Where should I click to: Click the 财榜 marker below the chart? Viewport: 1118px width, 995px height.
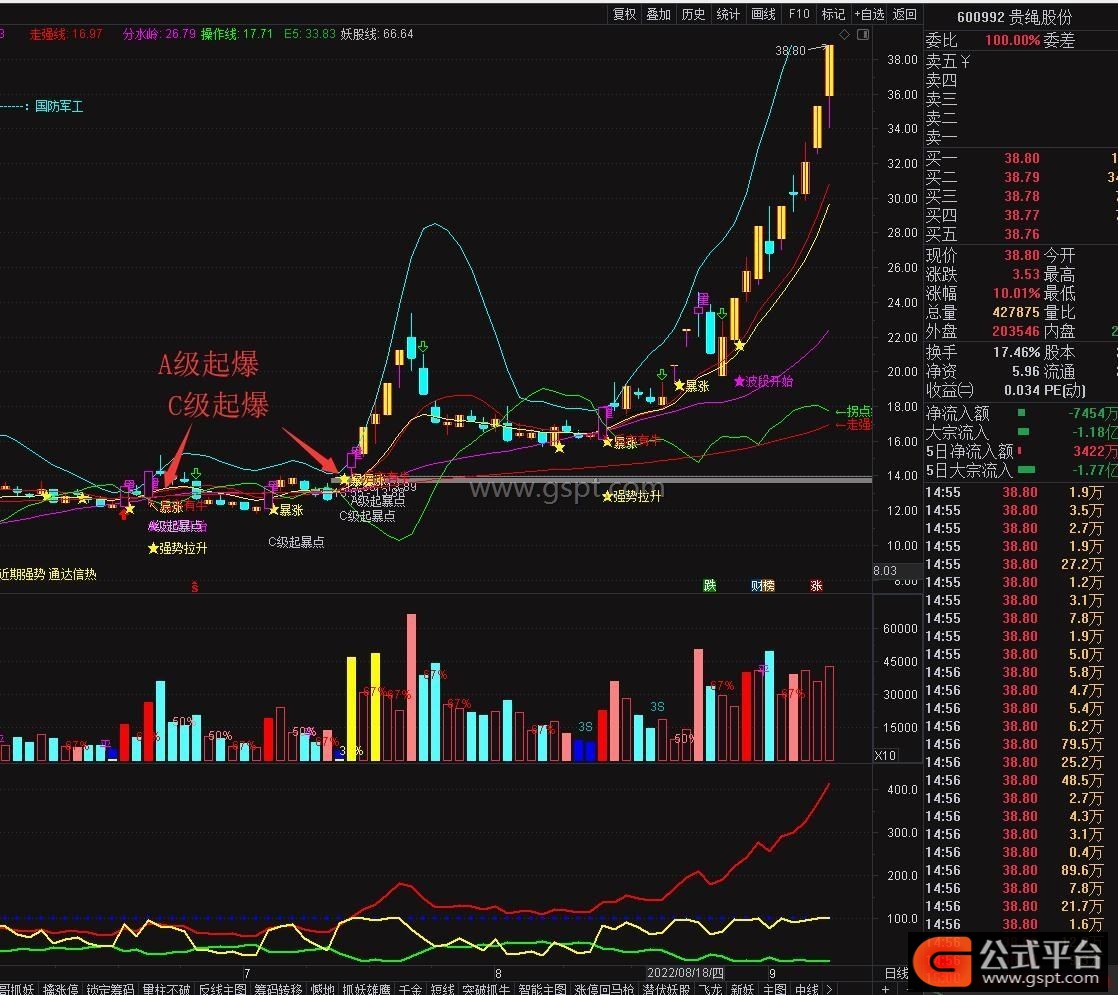[x=763, y=586]
